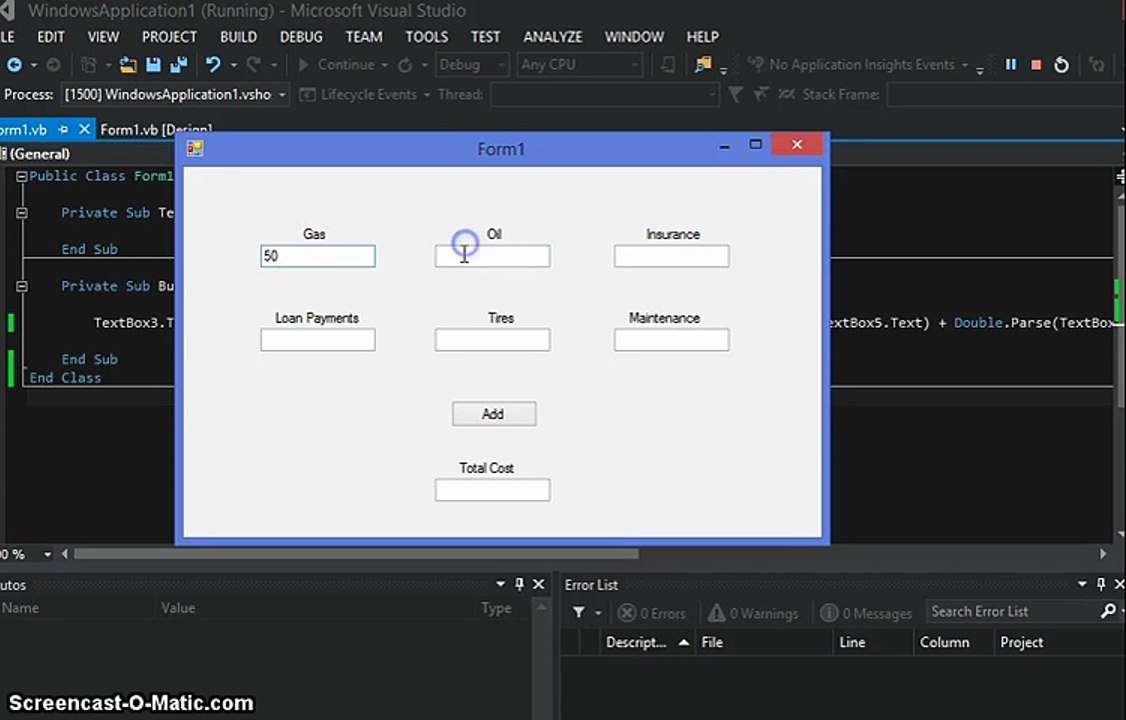
Task: Click the Save floppy disk icon
Action: (x=153, y=65)
